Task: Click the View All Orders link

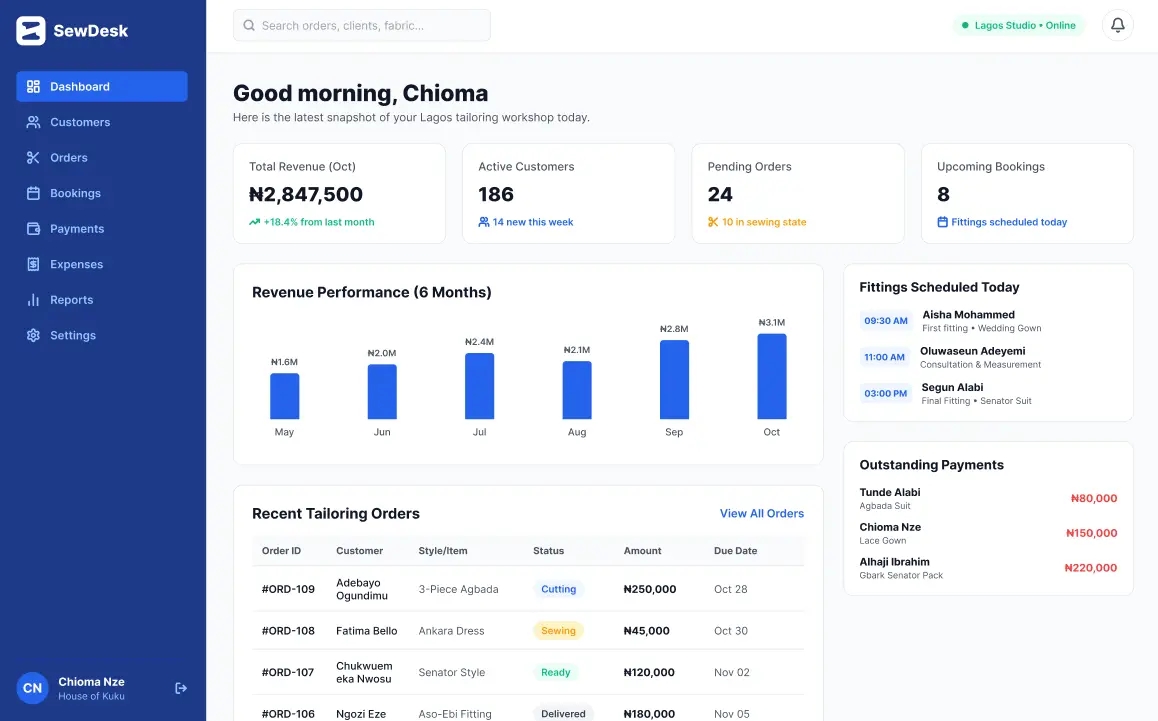Action: click(x=761, y=513)
